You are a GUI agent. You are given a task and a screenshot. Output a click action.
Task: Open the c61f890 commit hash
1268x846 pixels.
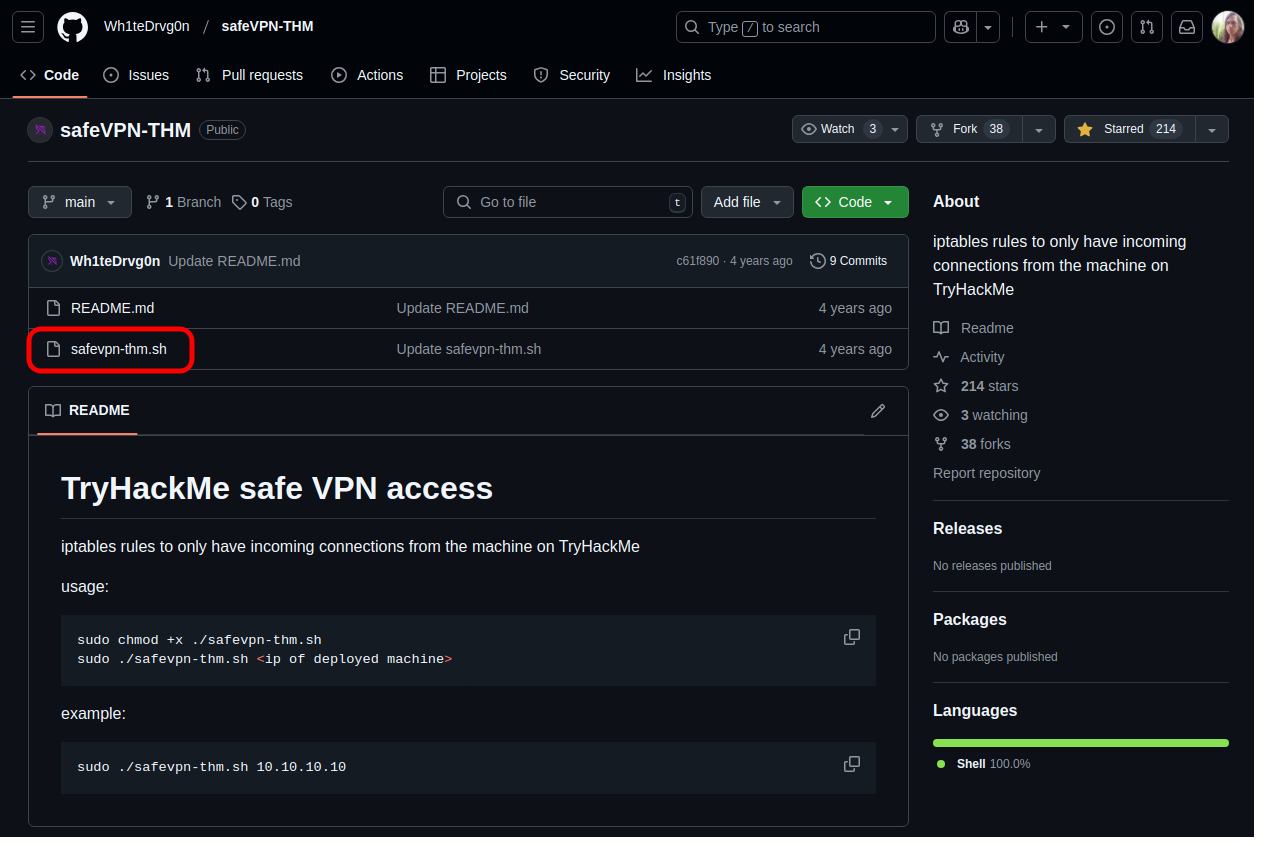(697, 261)
